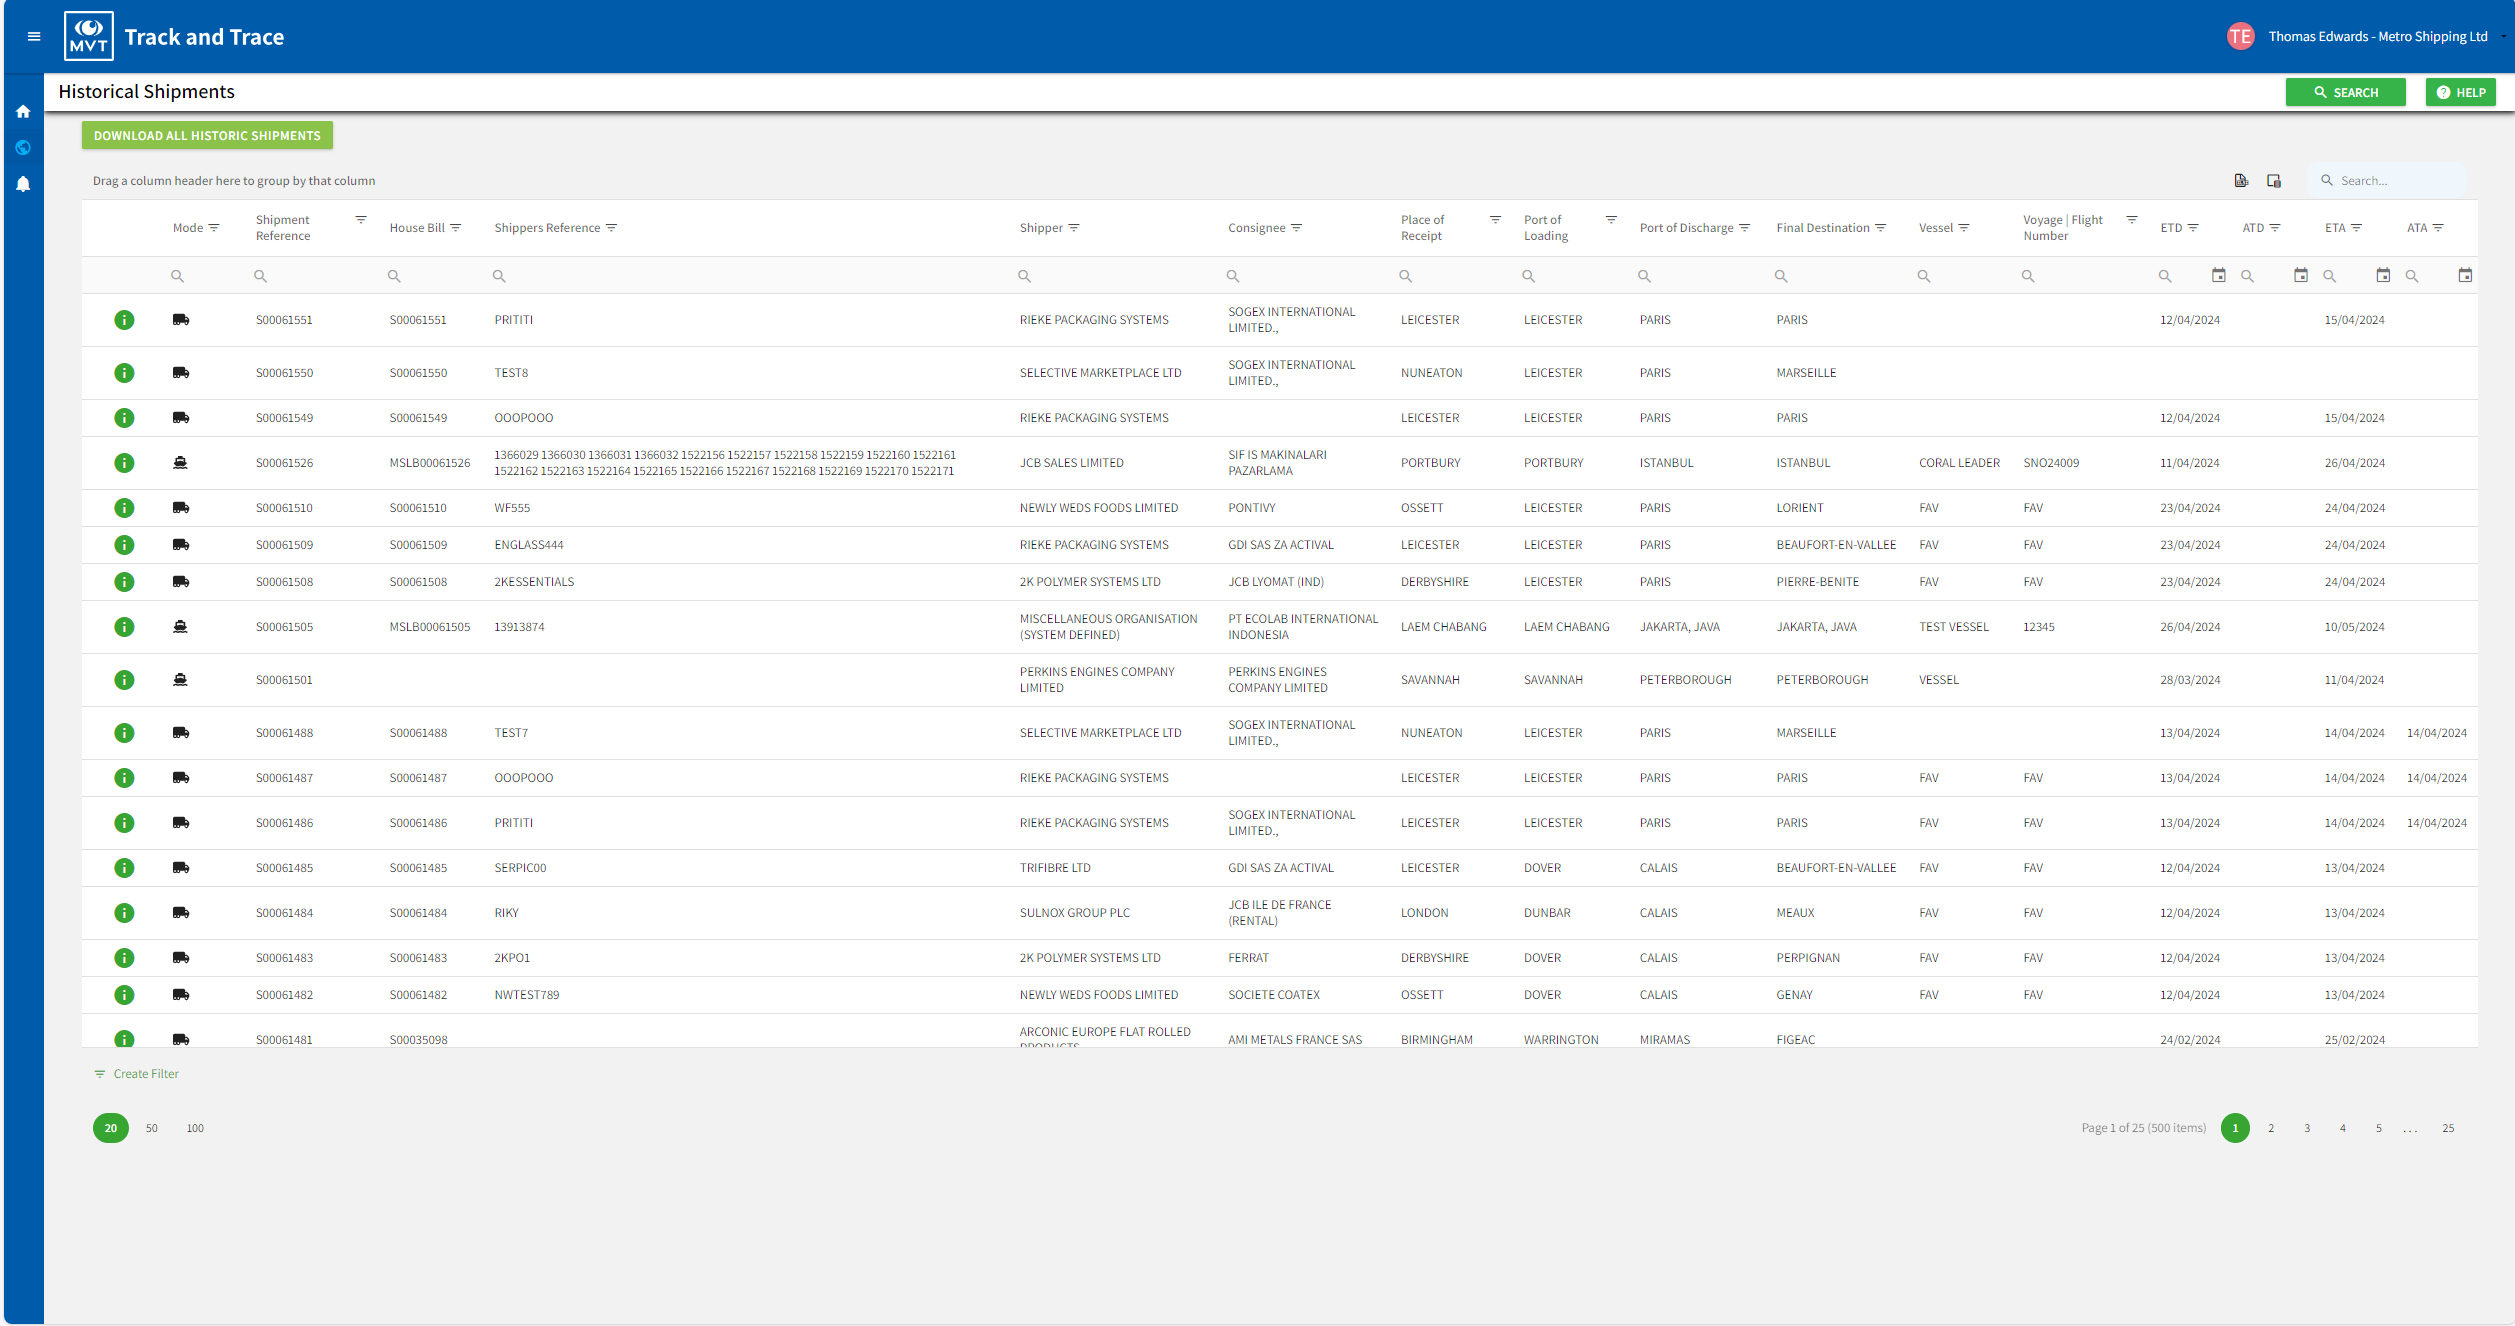This screenshot has width=2515, height=1326.
Task: Open info icon for shipment S00061551
Action: click(124, 320)
